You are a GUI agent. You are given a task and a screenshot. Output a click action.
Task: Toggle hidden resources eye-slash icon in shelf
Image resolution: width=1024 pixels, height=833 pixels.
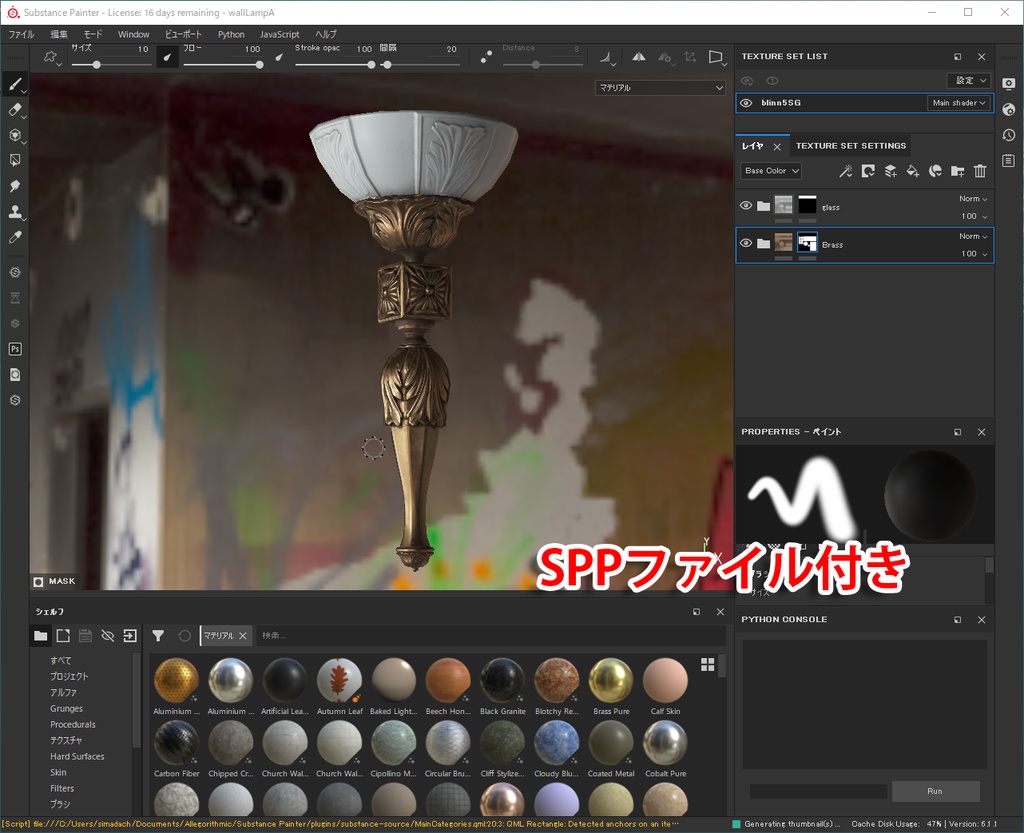click(x=108, y=636)
